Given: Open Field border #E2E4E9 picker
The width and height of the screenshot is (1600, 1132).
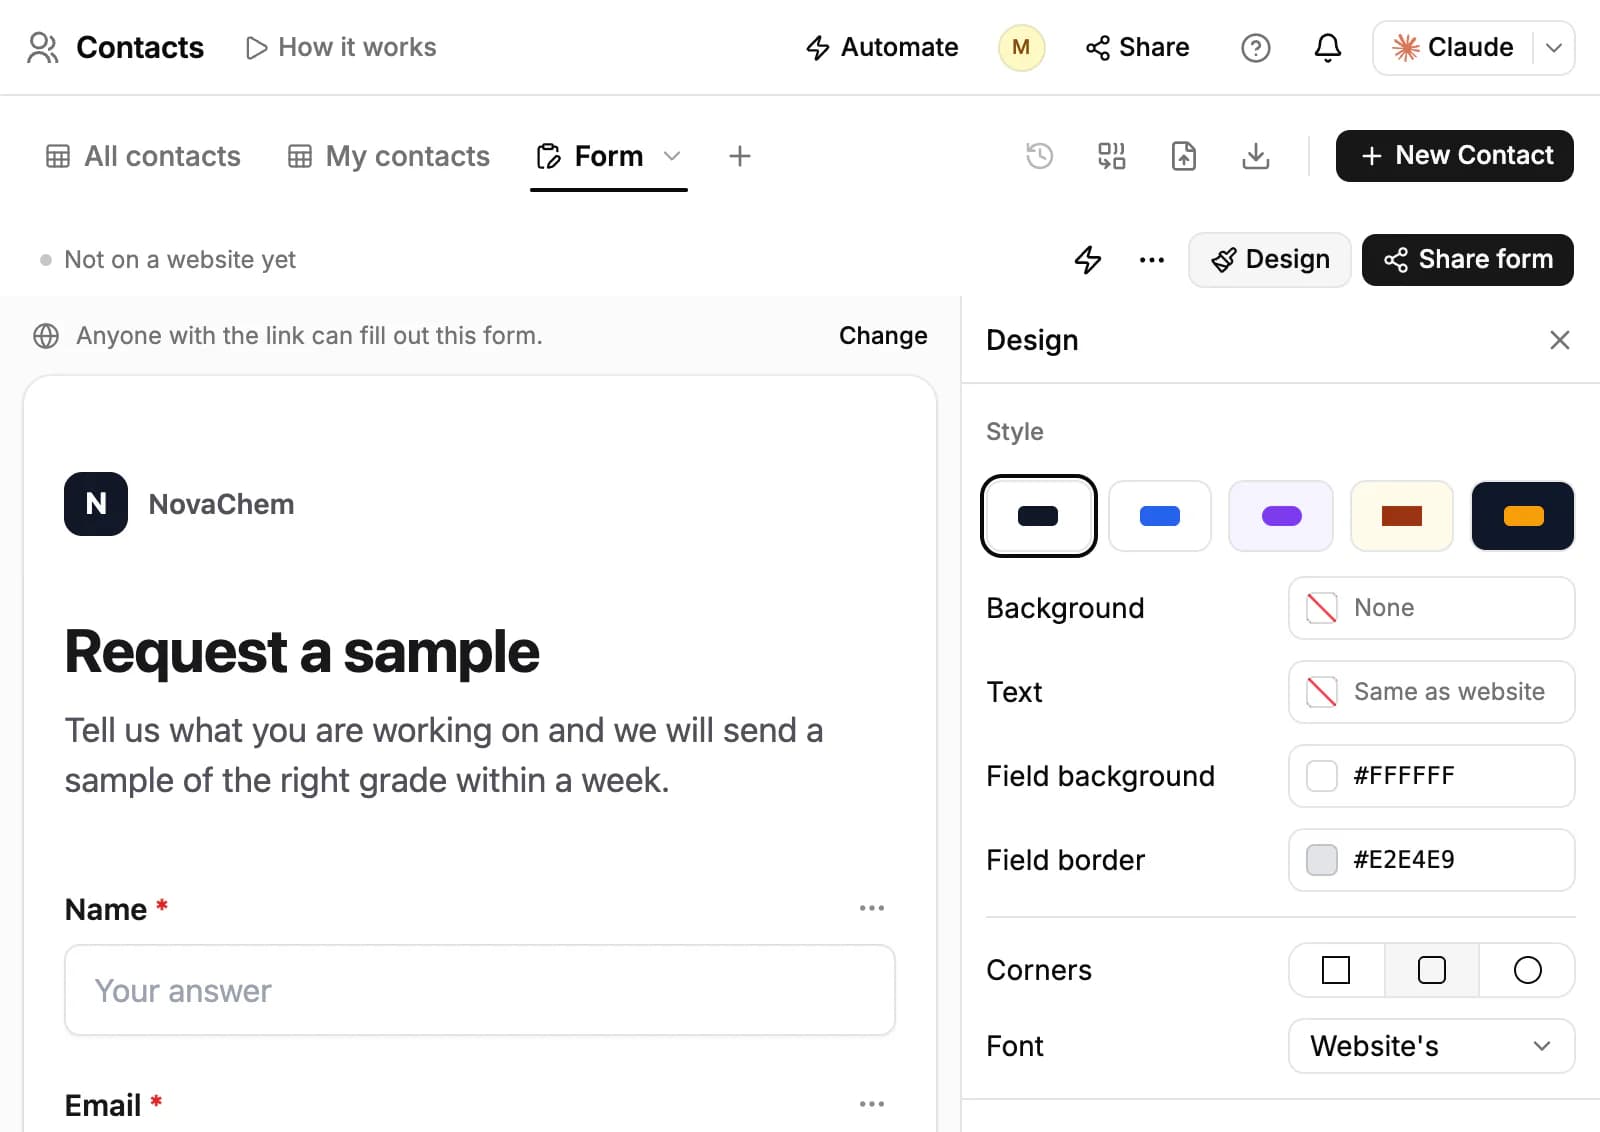Looking at the screenshot, I should [1431, 860].
